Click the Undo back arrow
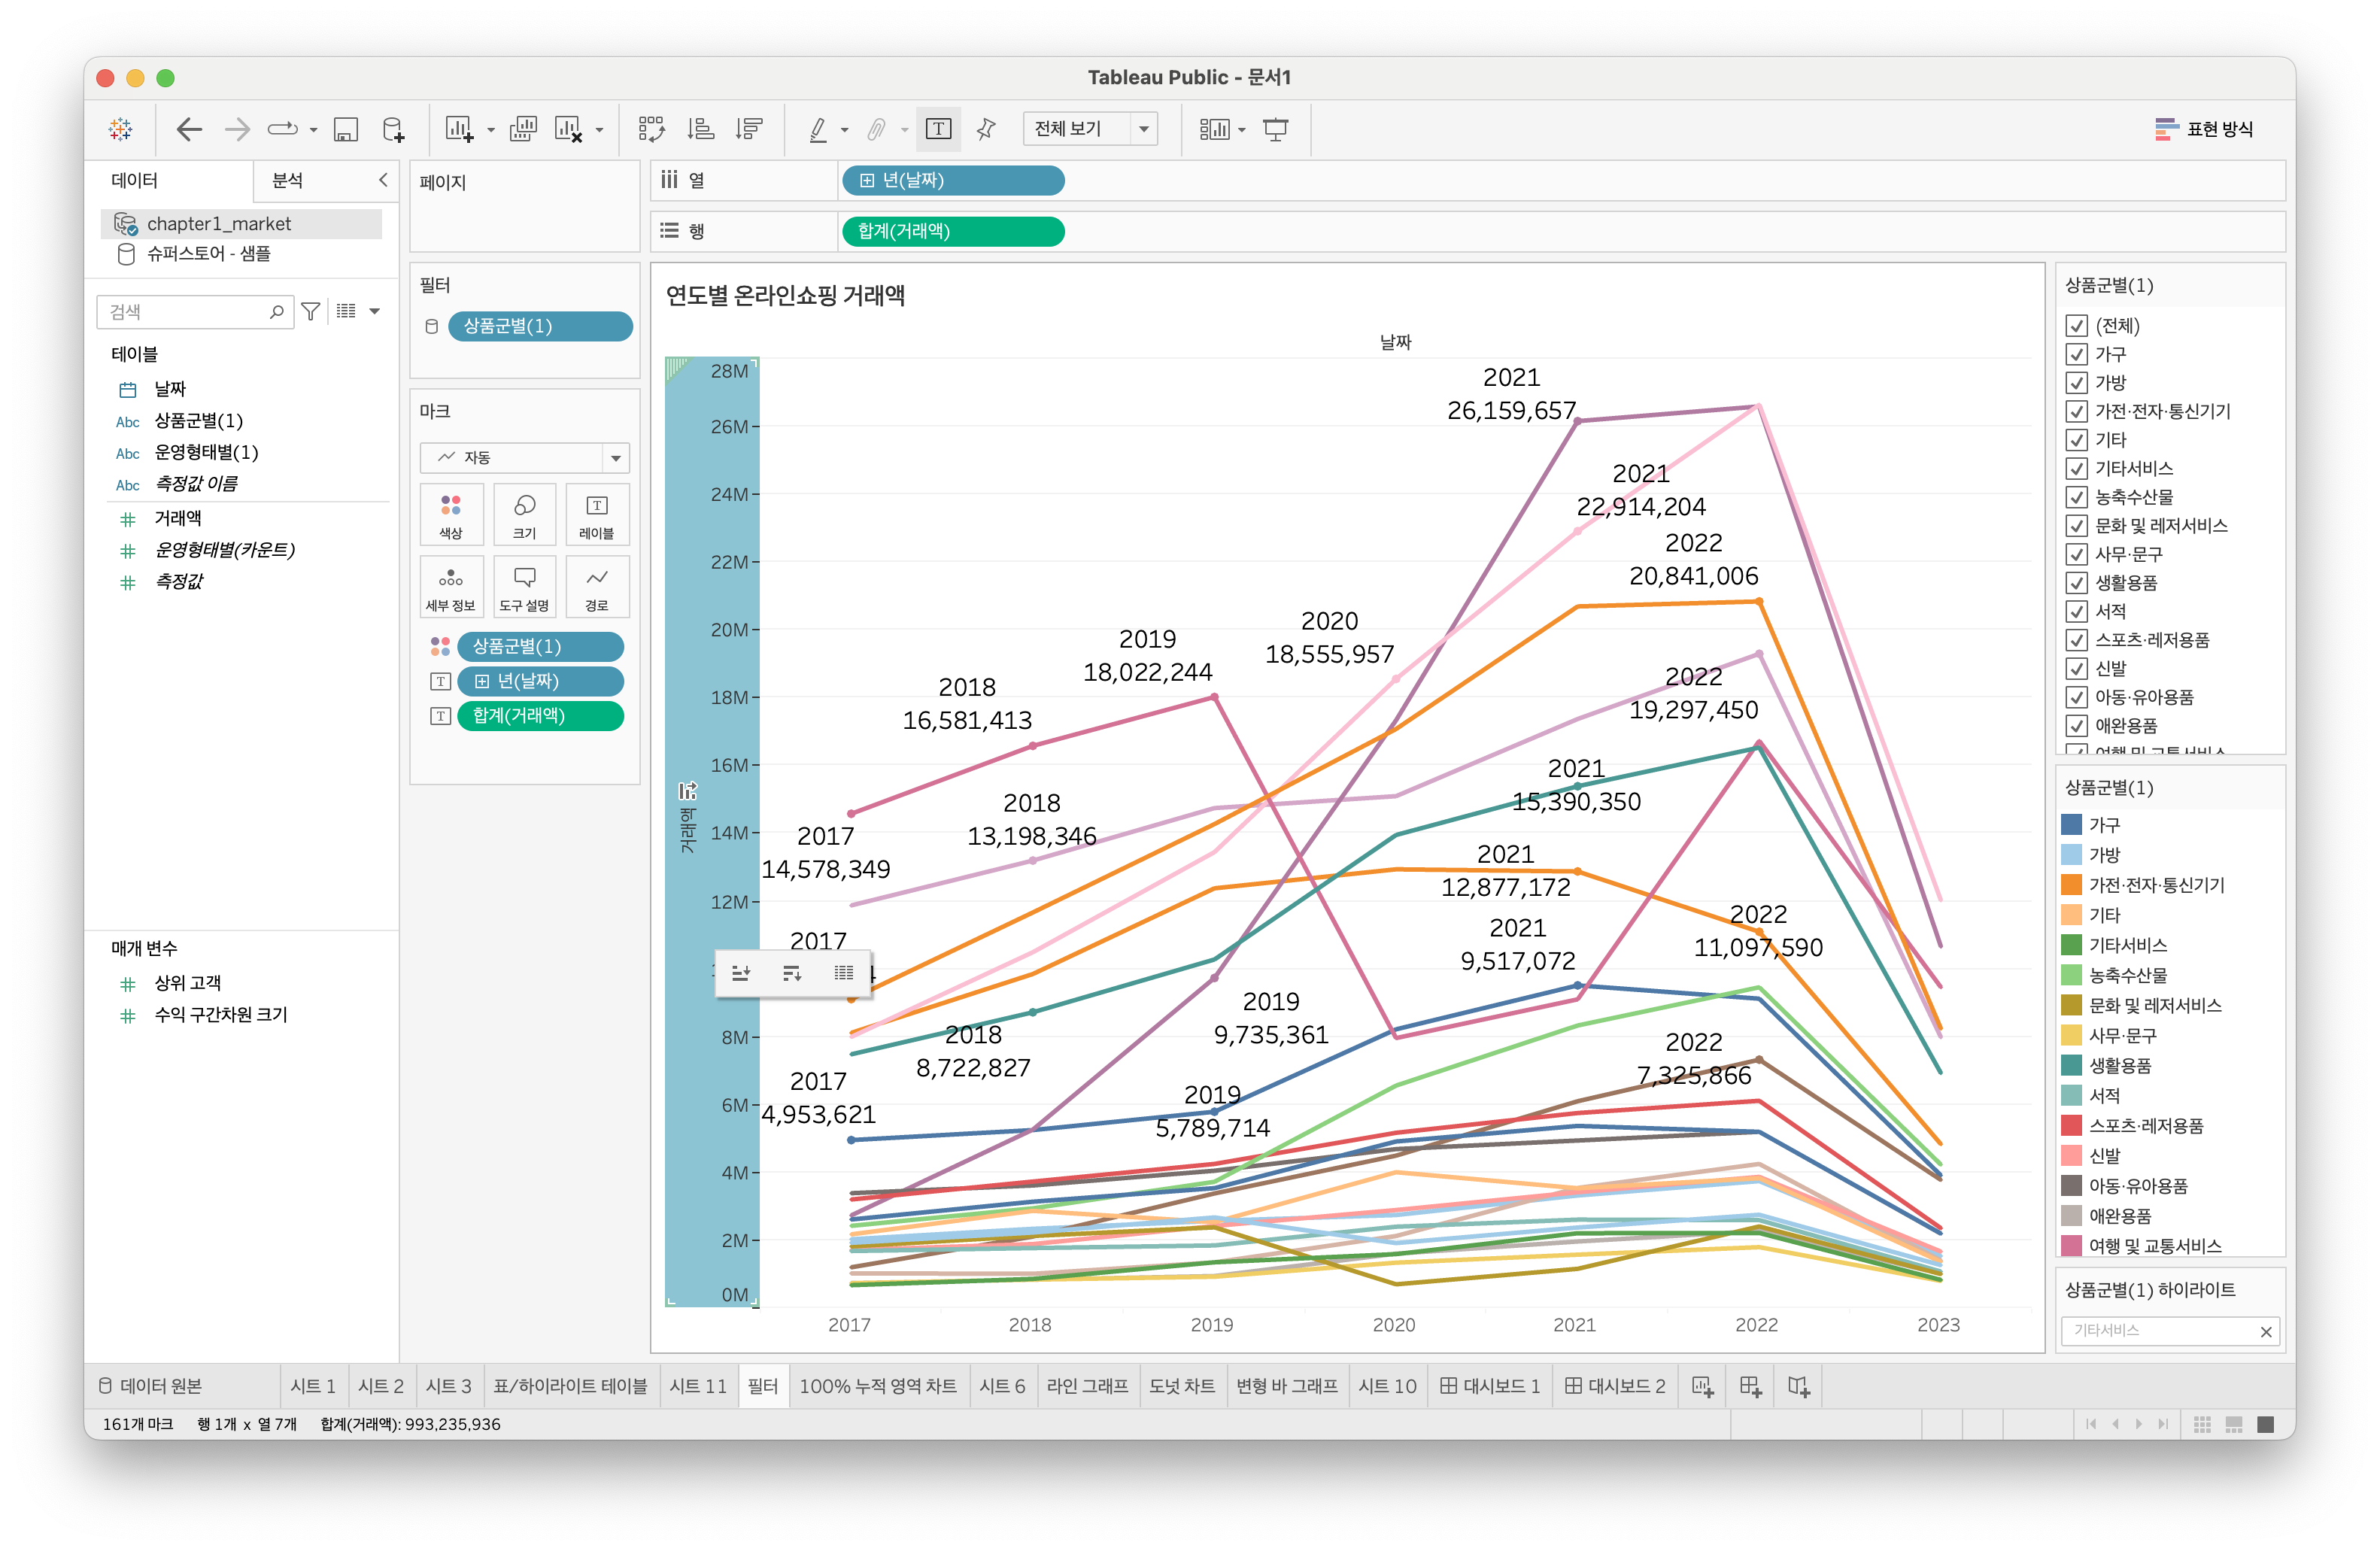Image resolution: width=2380 pixels, height=1551 pixels. click(x=189, y=129)
